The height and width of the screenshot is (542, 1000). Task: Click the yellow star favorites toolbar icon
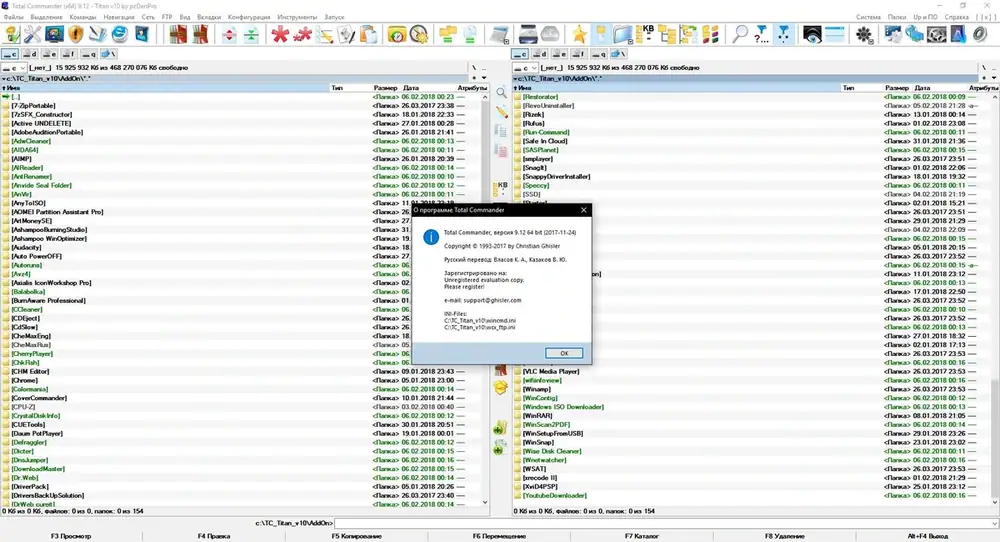click(x=579, y=34)
